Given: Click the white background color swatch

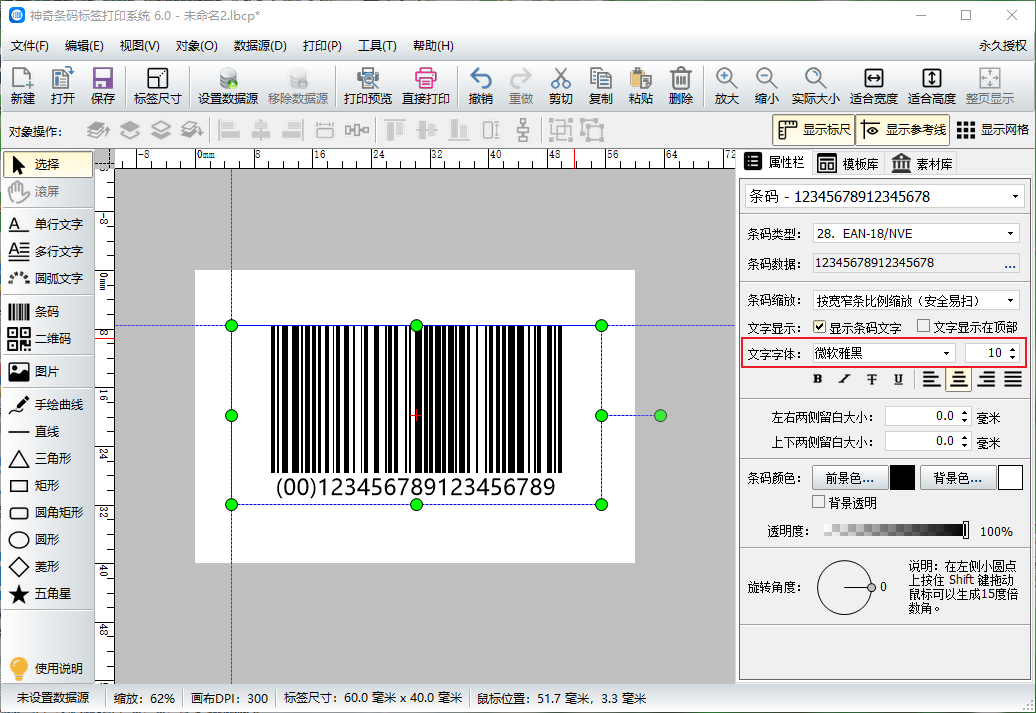Looking at the screenshot, I should point(1010,478).
